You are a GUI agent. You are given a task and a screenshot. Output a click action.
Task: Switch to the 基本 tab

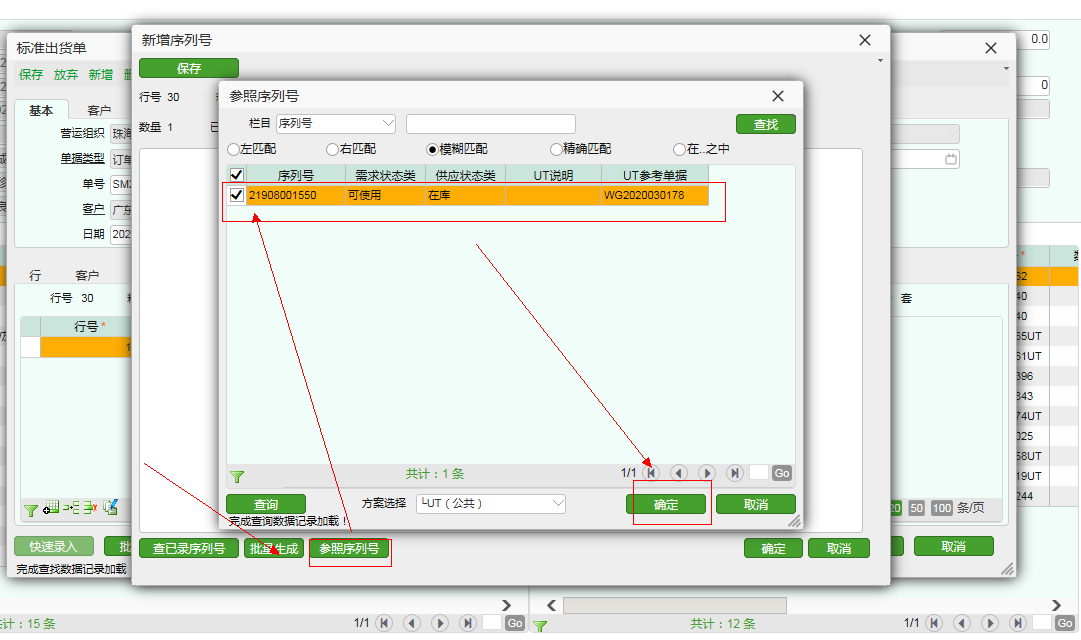click(41, 110)
